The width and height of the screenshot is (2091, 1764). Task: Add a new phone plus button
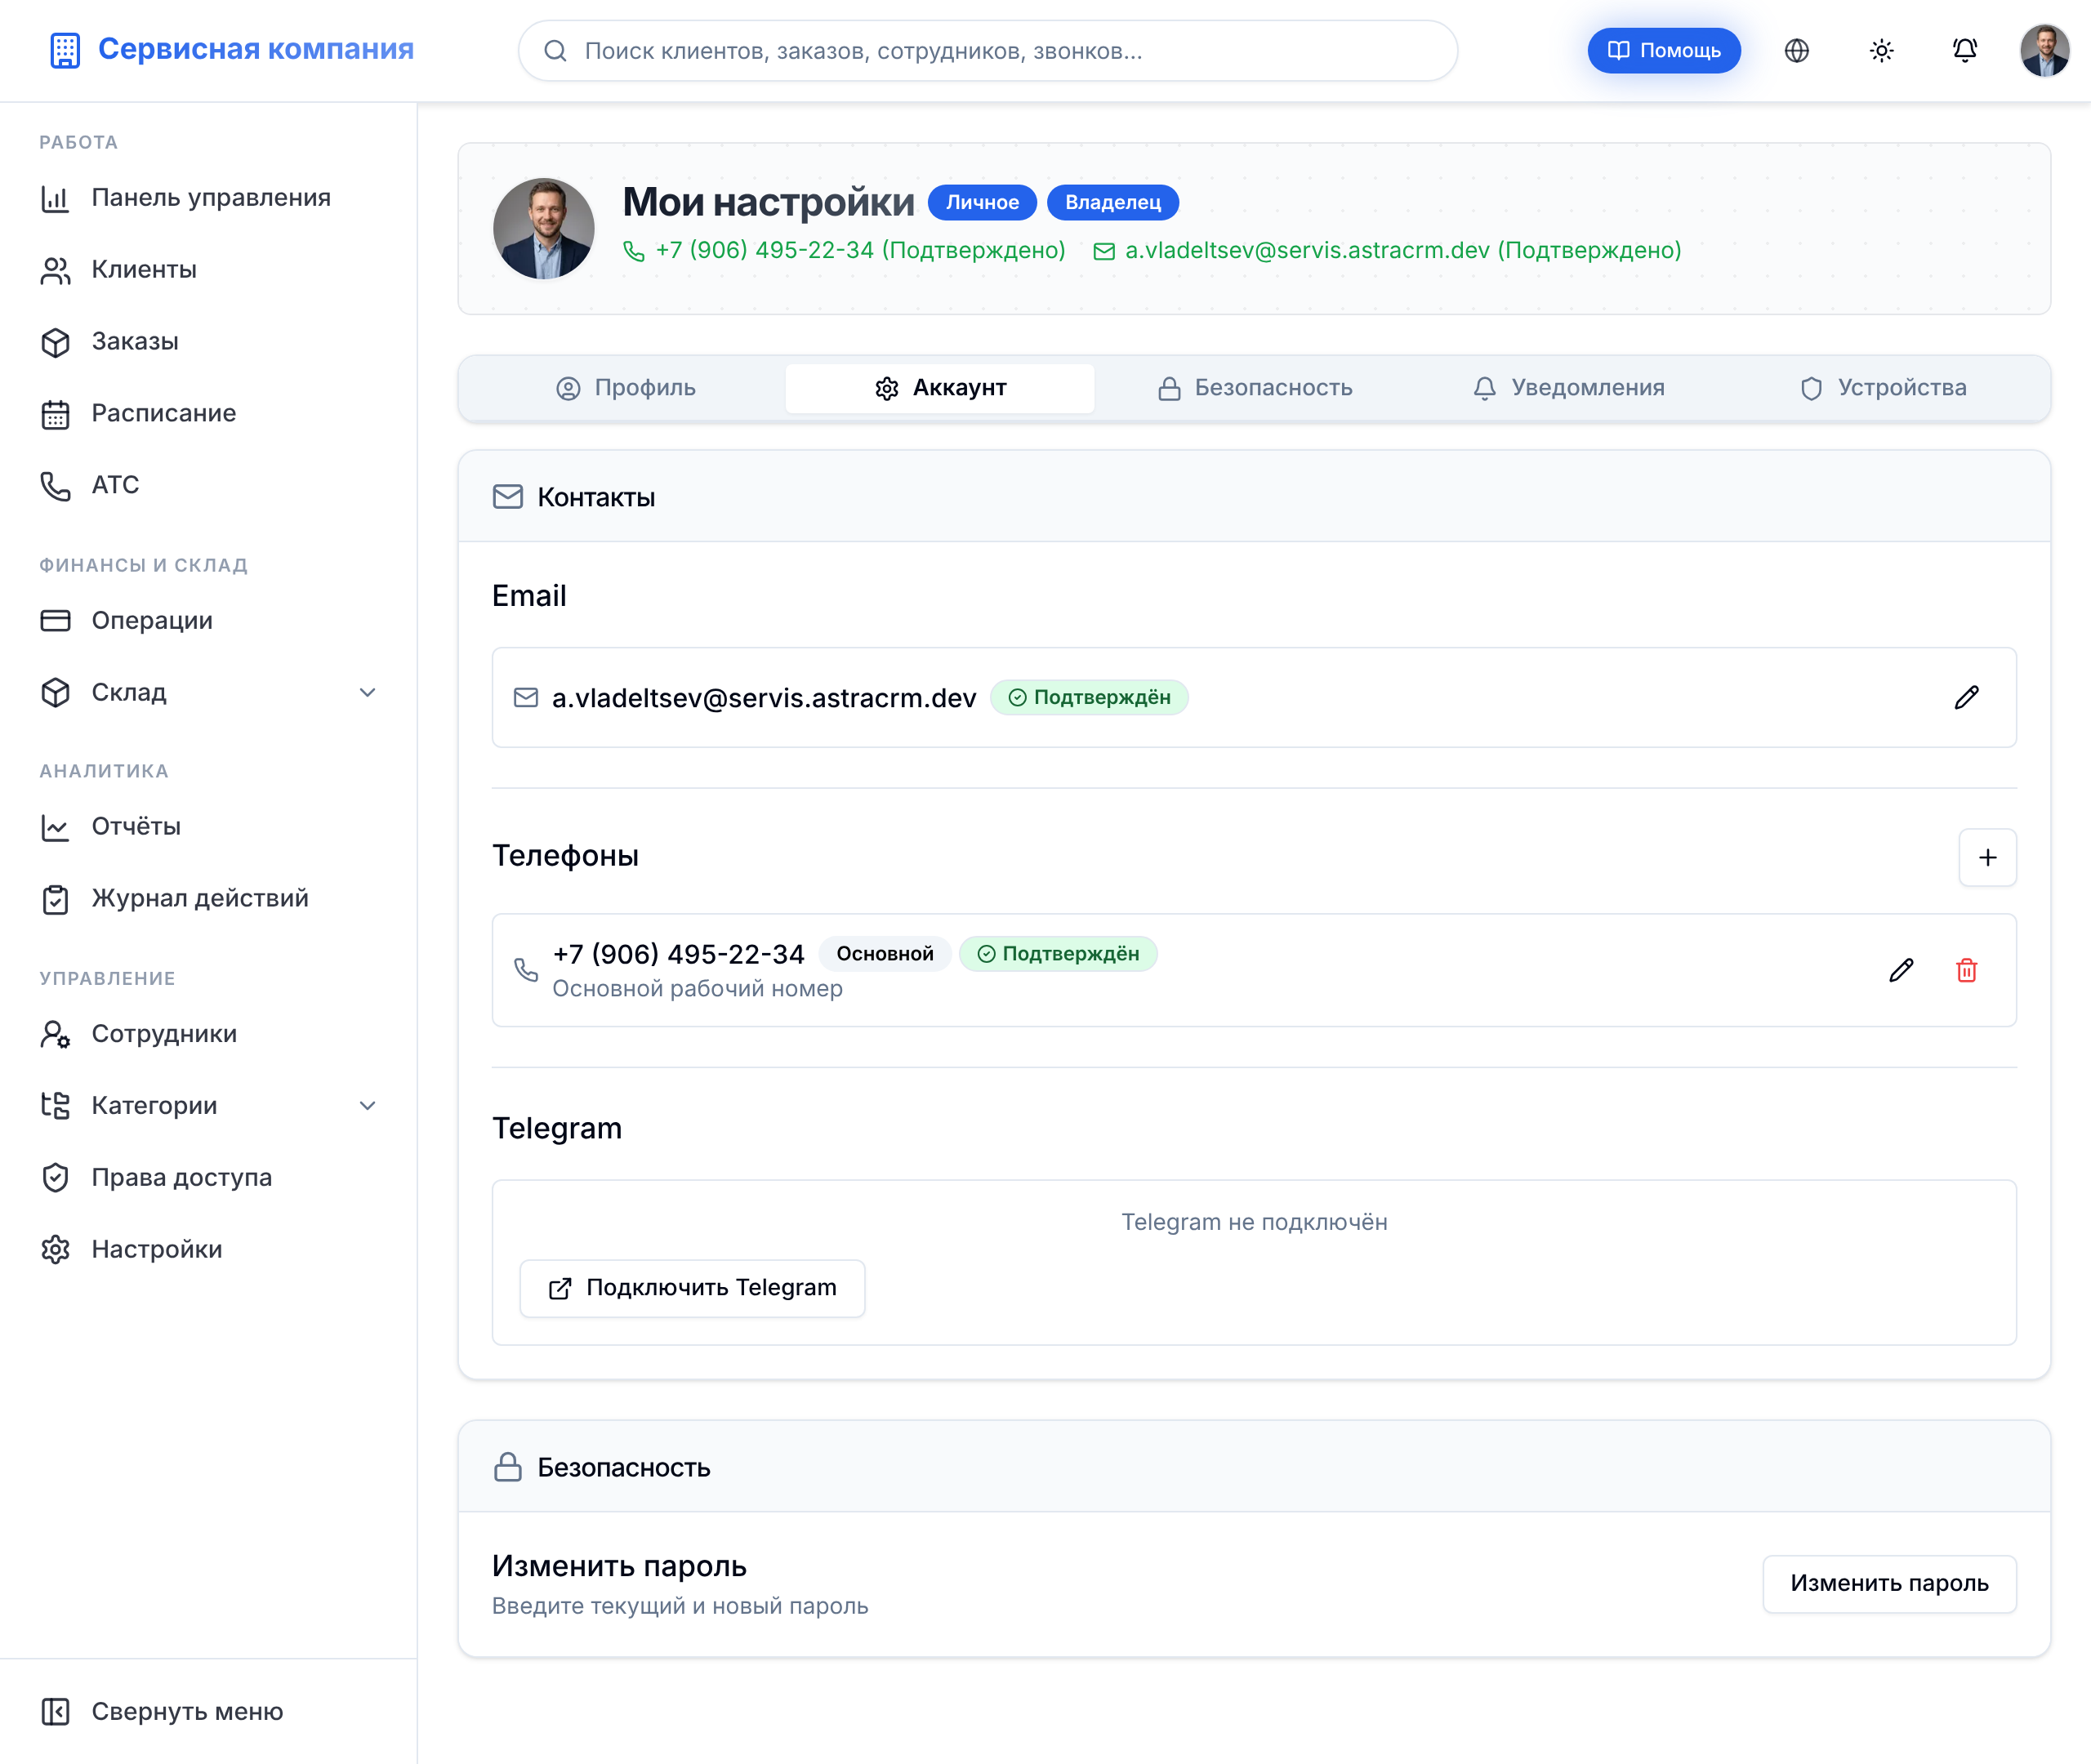[x=1987, y=858]
